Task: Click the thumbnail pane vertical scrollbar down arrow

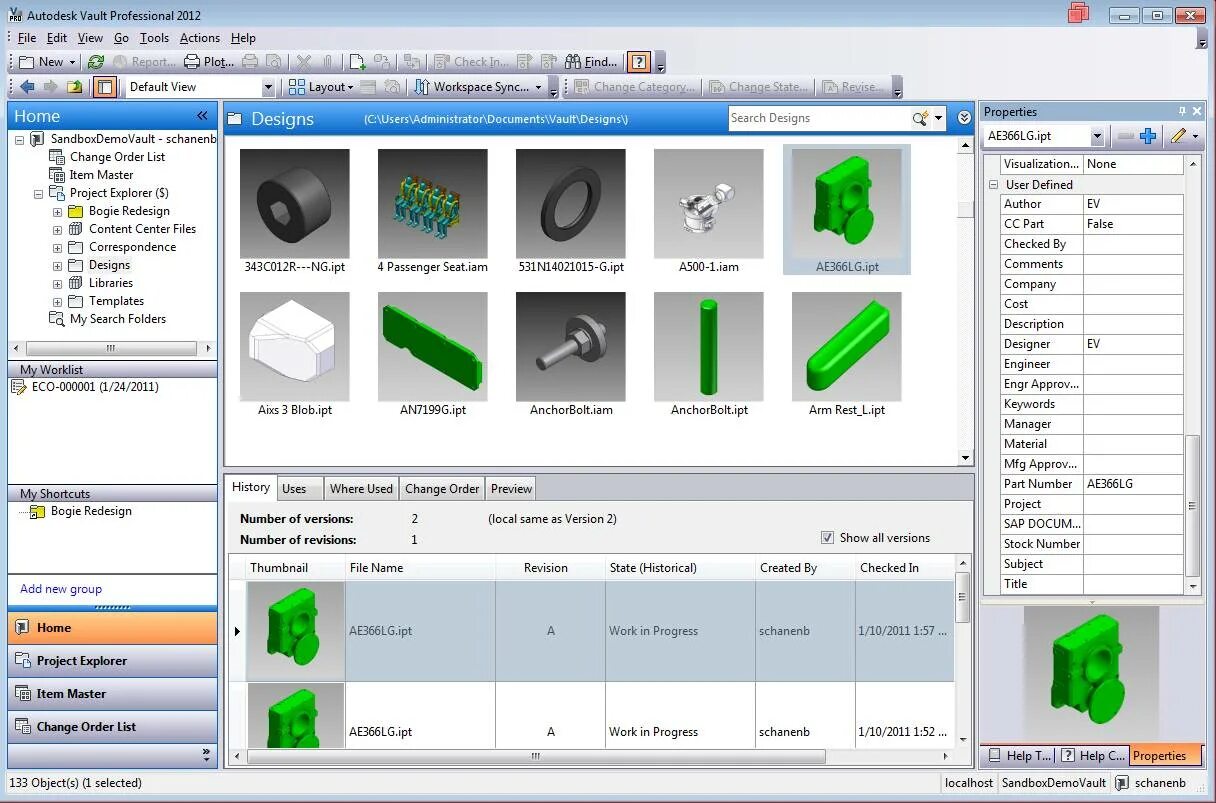Action: (965, 458)
